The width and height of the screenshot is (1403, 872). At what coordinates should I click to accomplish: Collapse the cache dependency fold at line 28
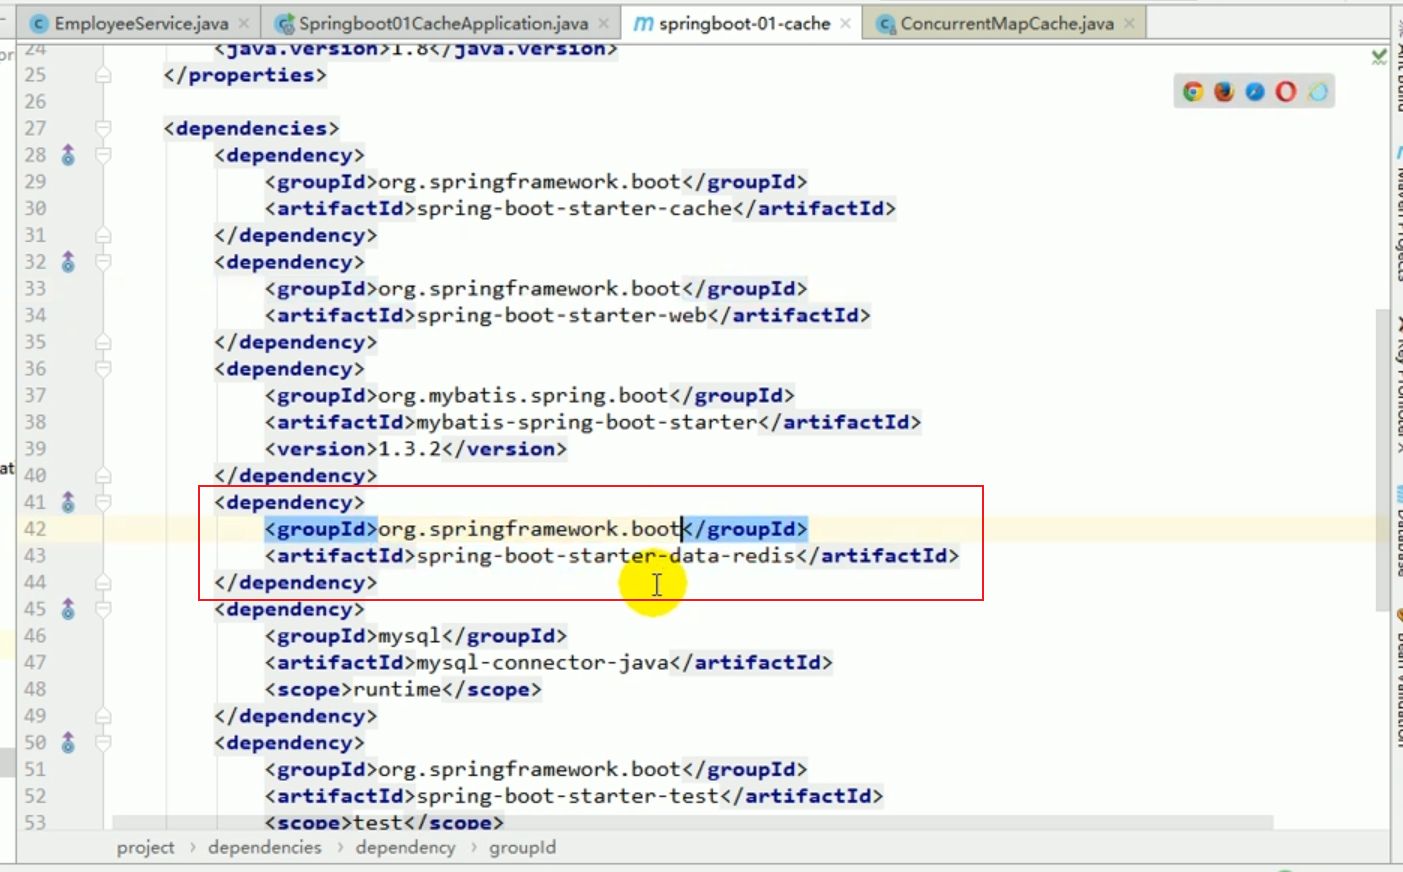tap(103, 155)
